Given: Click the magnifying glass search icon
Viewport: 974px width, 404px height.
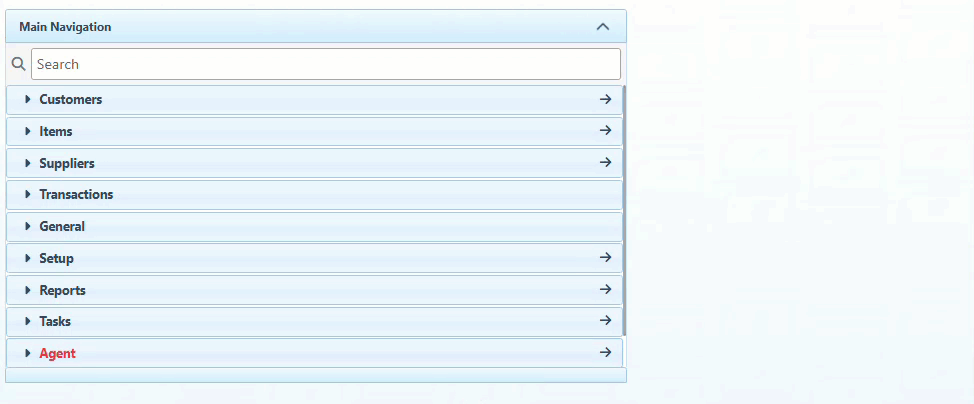Looking at the screenshot, I should point(18,64).
